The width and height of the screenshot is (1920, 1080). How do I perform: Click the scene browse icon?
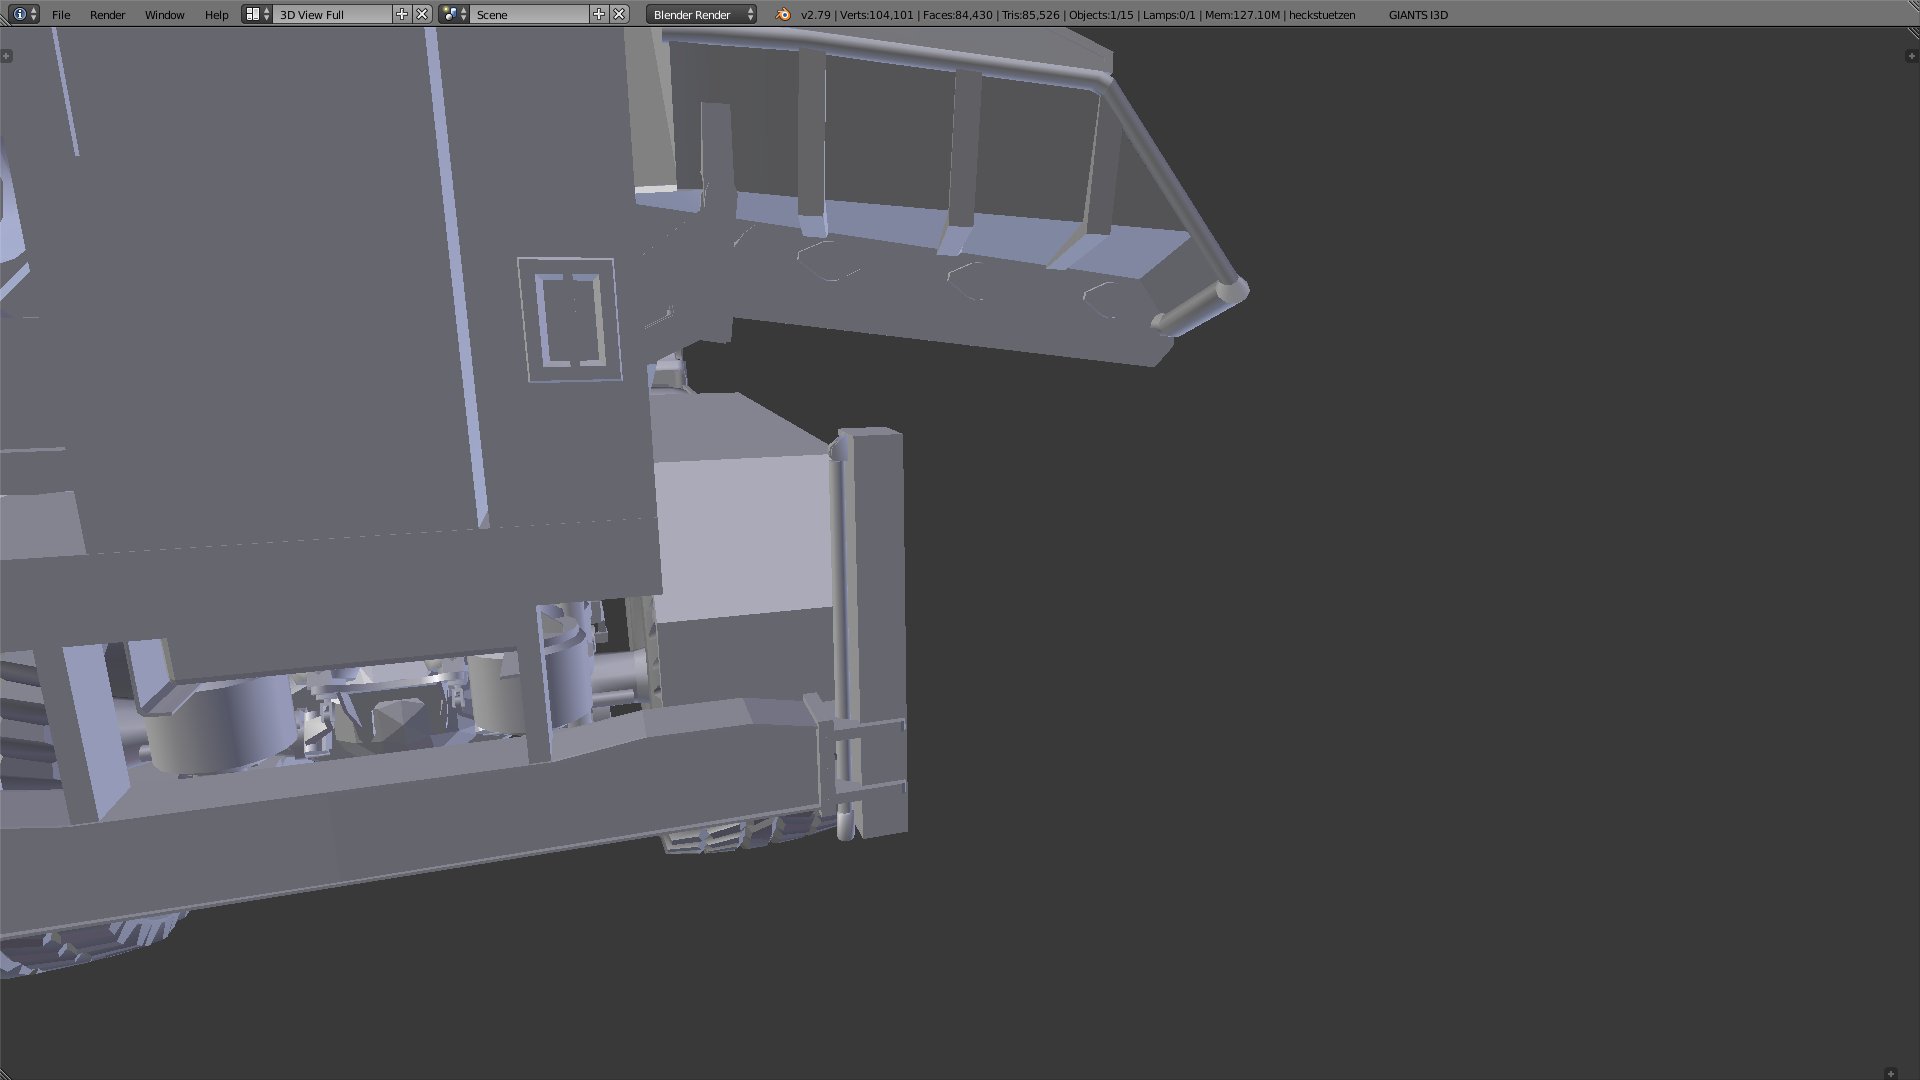point(454,14)
